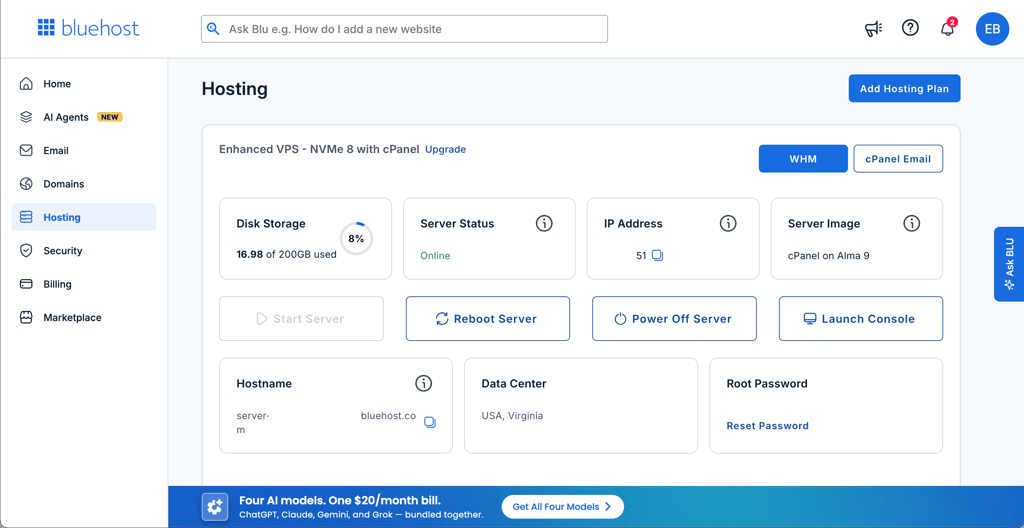Screen dimensions: 1024x528
Task: Show IP Address info icon
Action: click(728, 223)
